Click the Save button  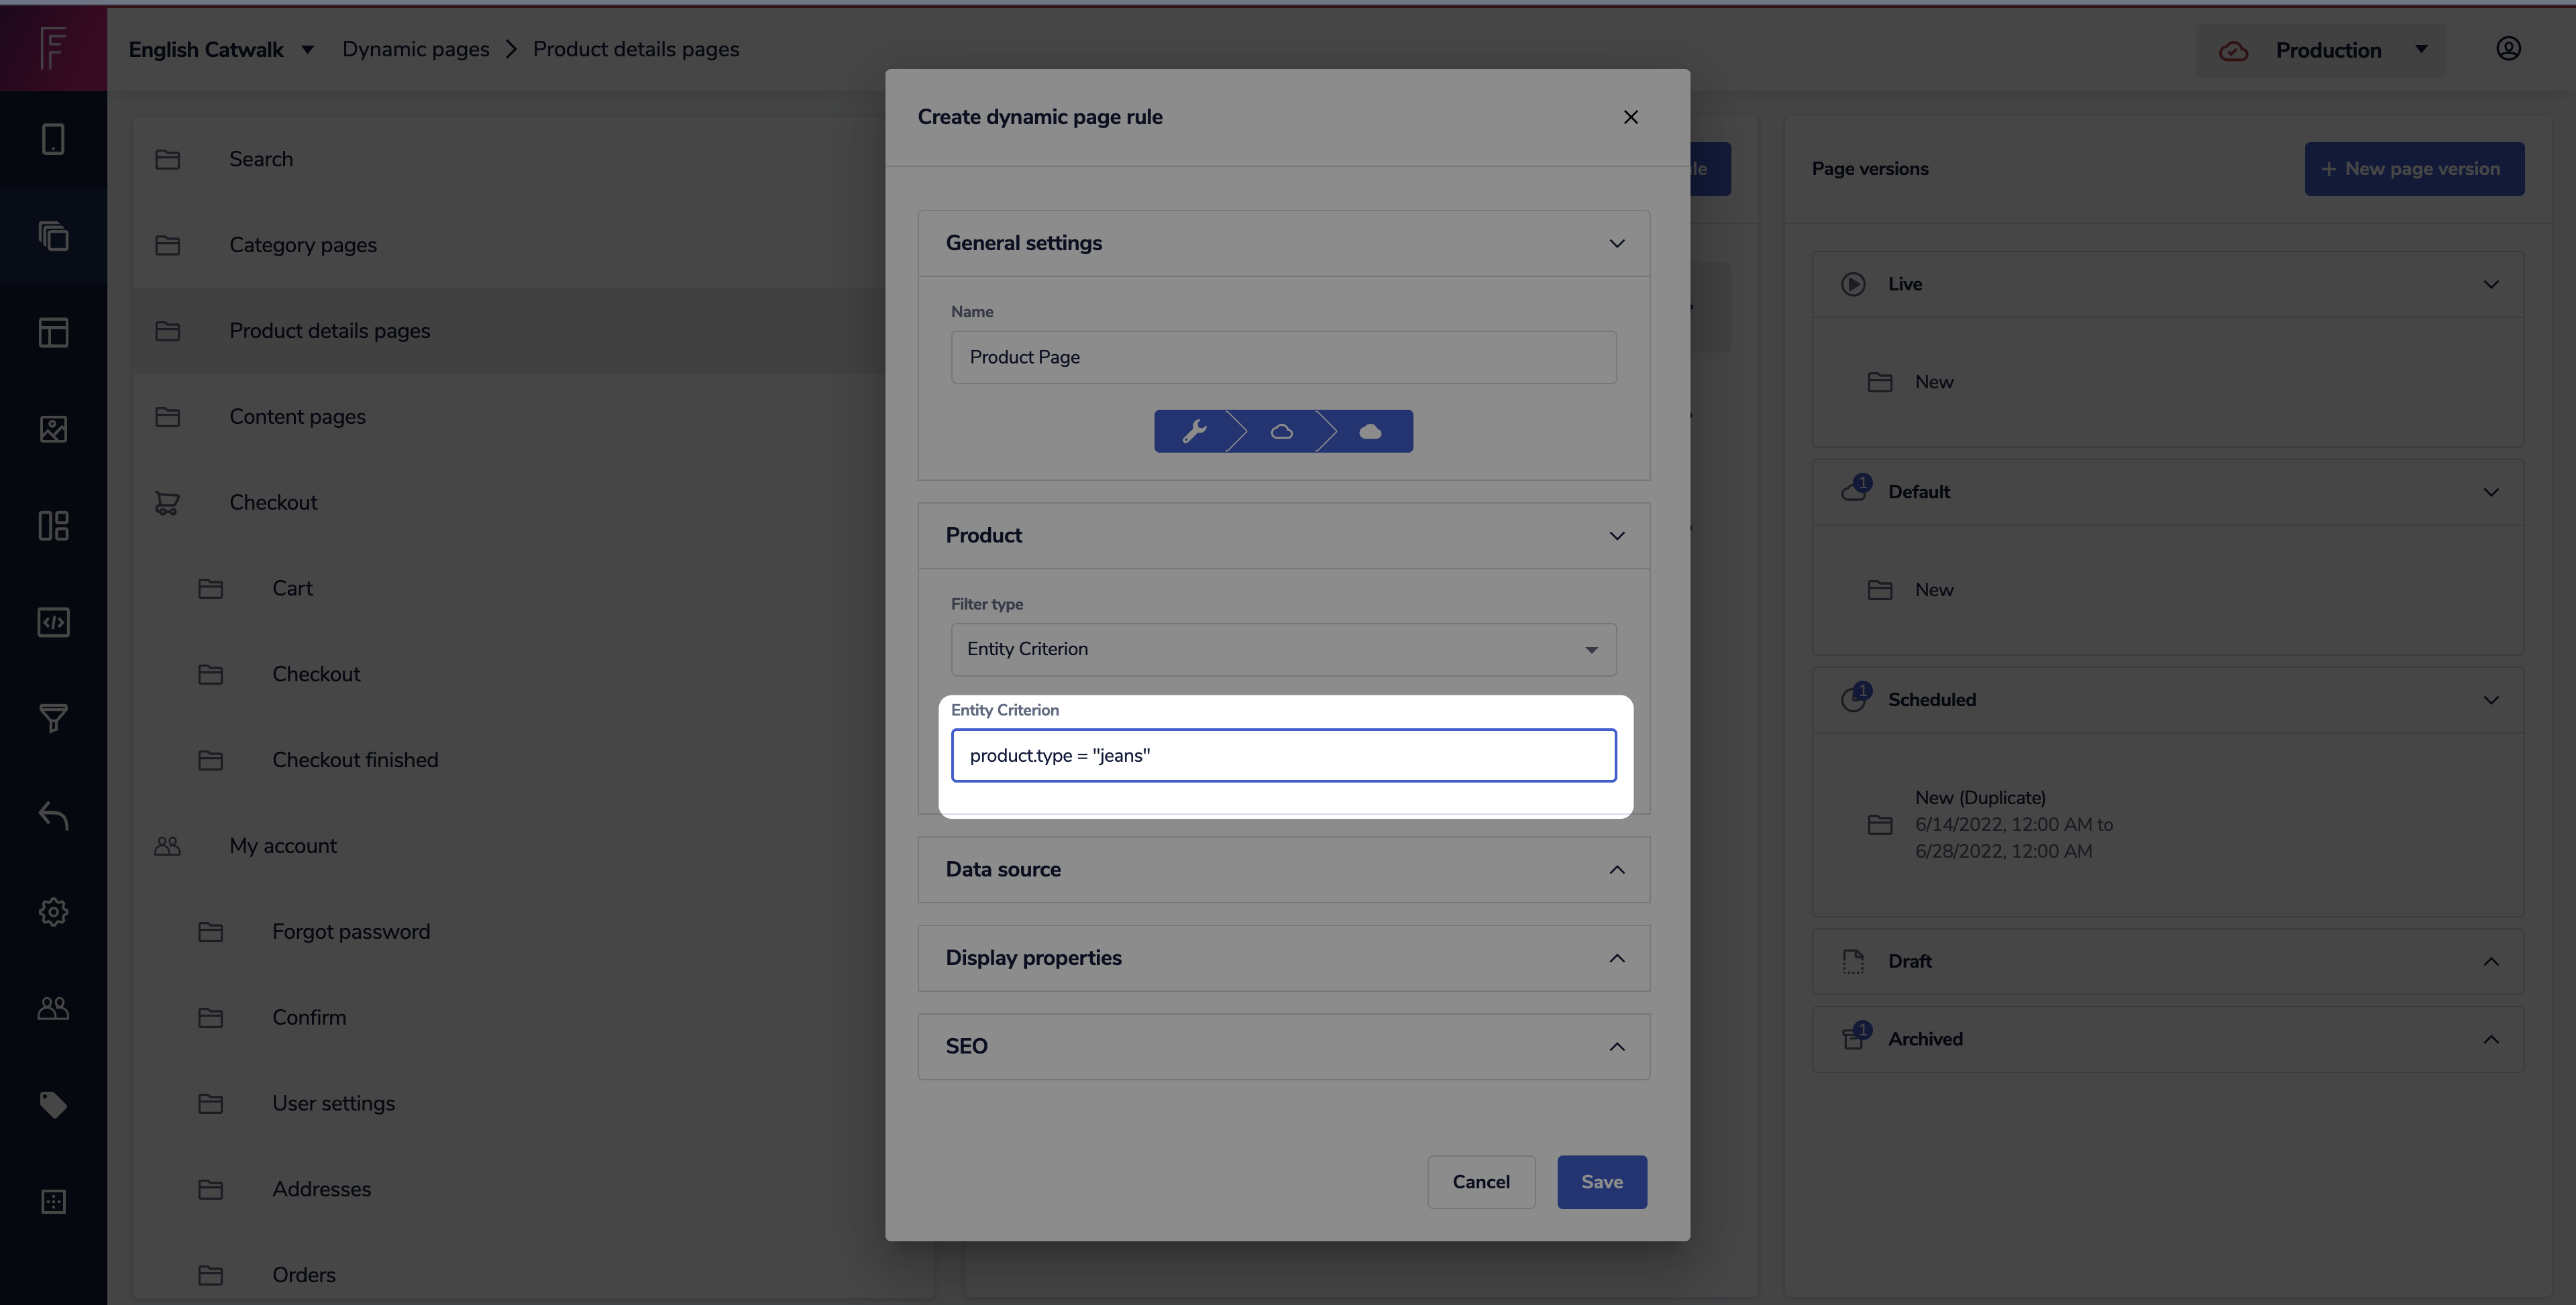pos(1601,1182)
